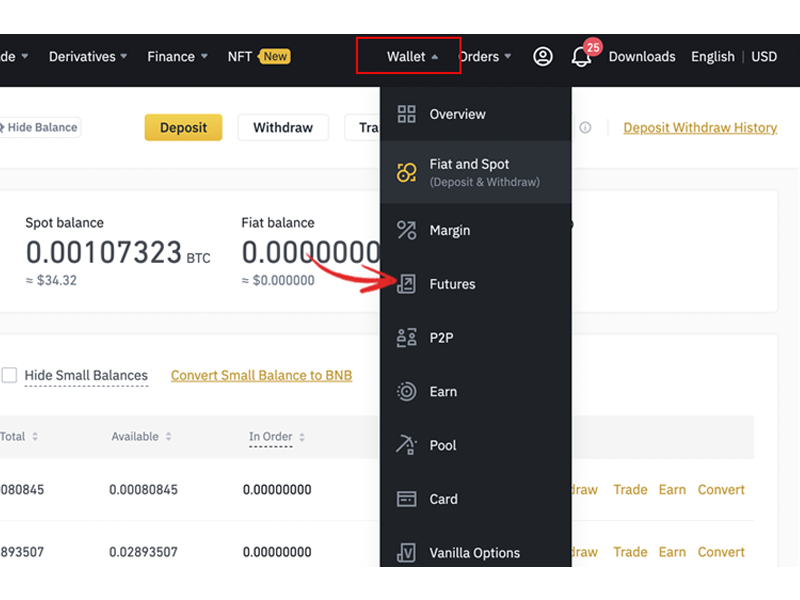Sort table by Total column
This screenshot has width=800, height=600.
19,437
